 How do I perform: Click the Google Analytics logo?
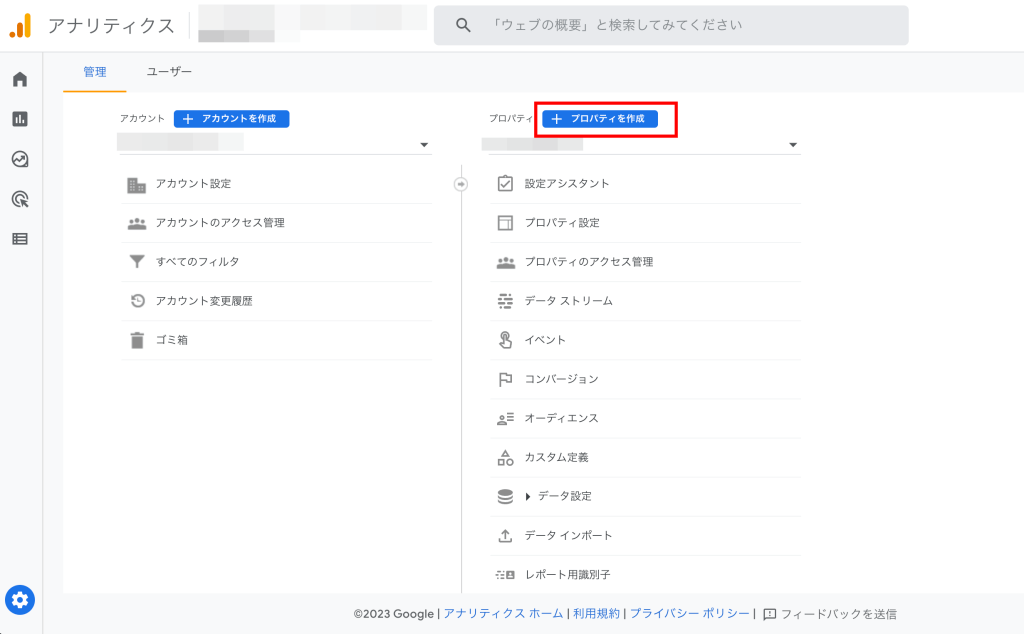click(x=20, y=25)
